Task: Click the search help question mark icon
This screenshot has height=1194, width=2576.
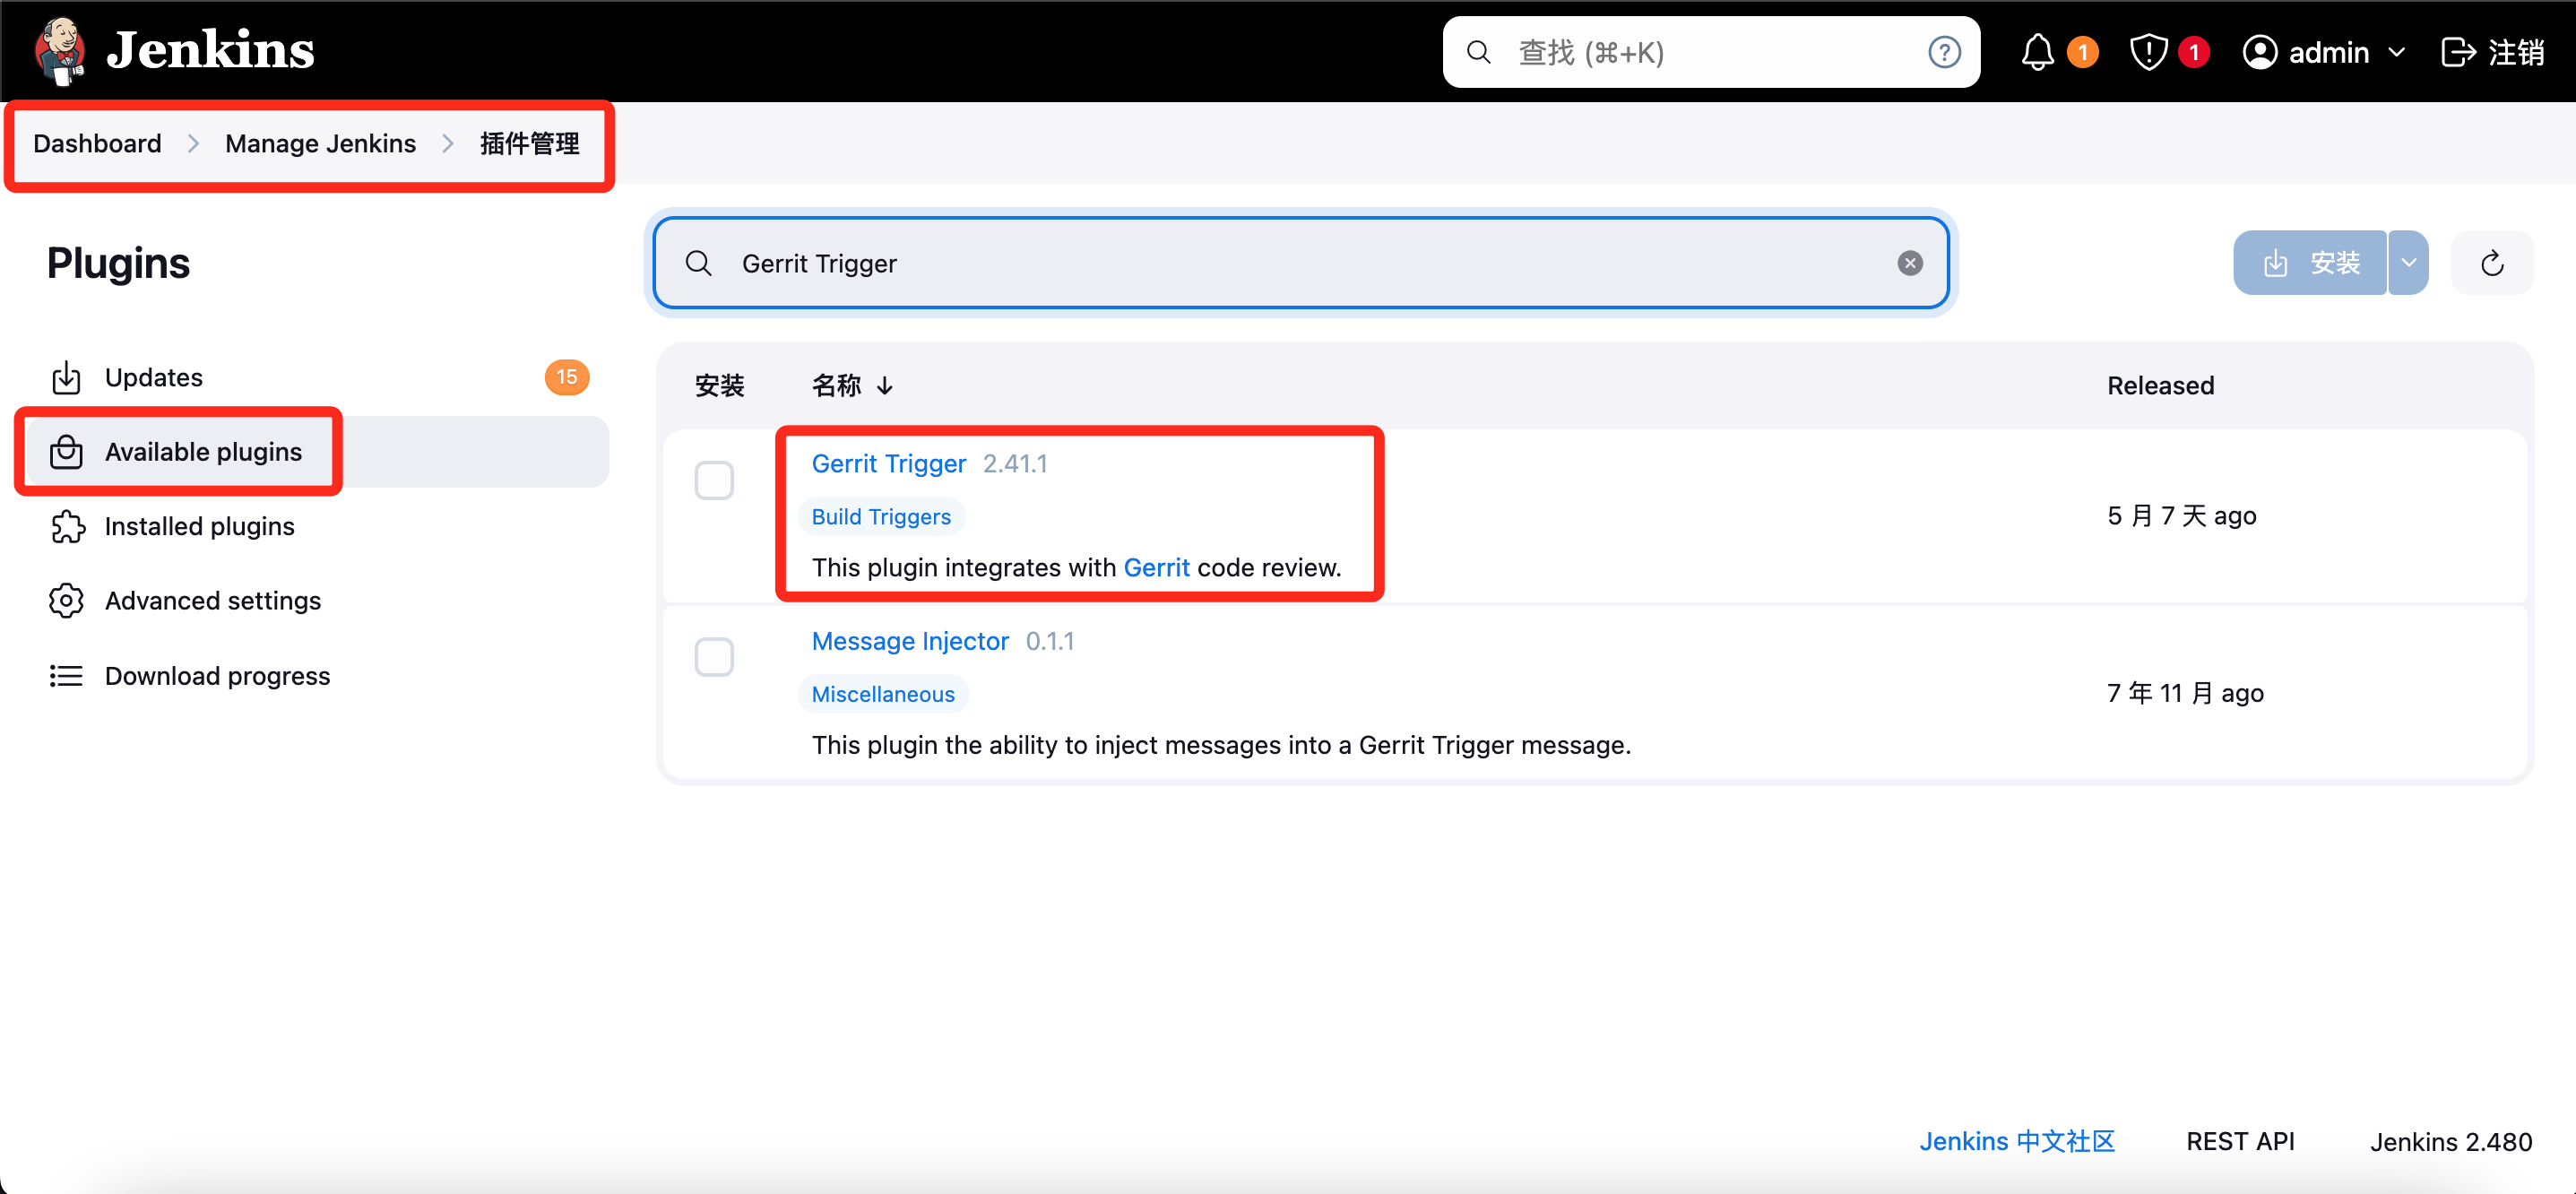Action: tap(1944, 52)
